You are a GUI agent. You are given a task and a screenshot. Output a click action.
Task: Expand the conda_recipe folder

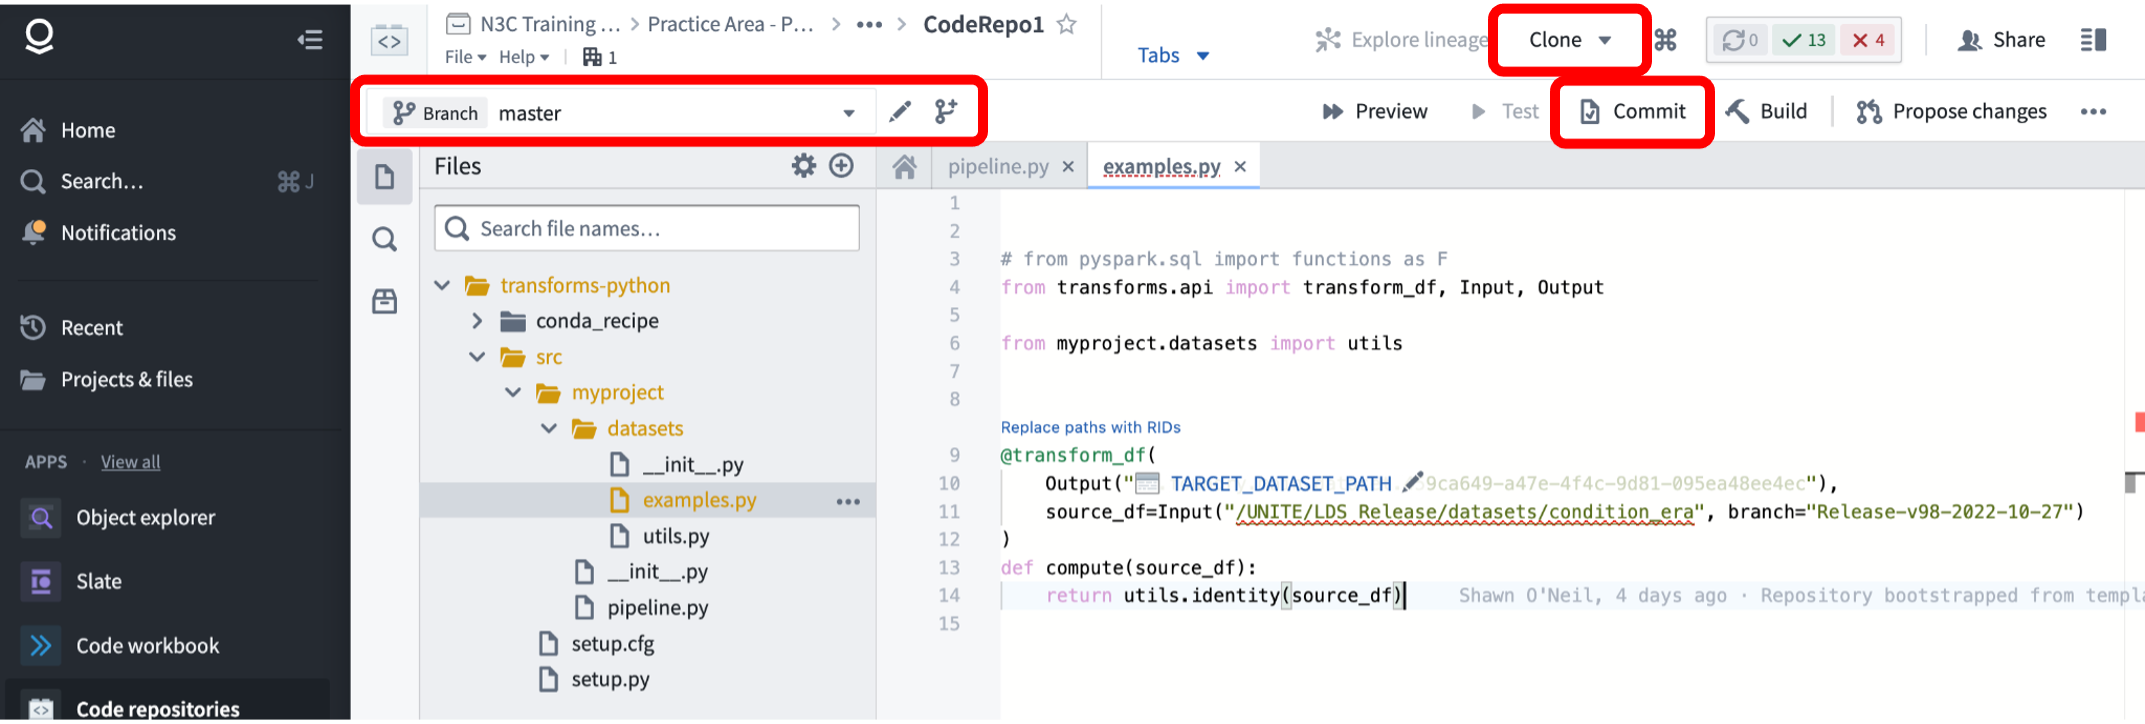coord(477,321)
